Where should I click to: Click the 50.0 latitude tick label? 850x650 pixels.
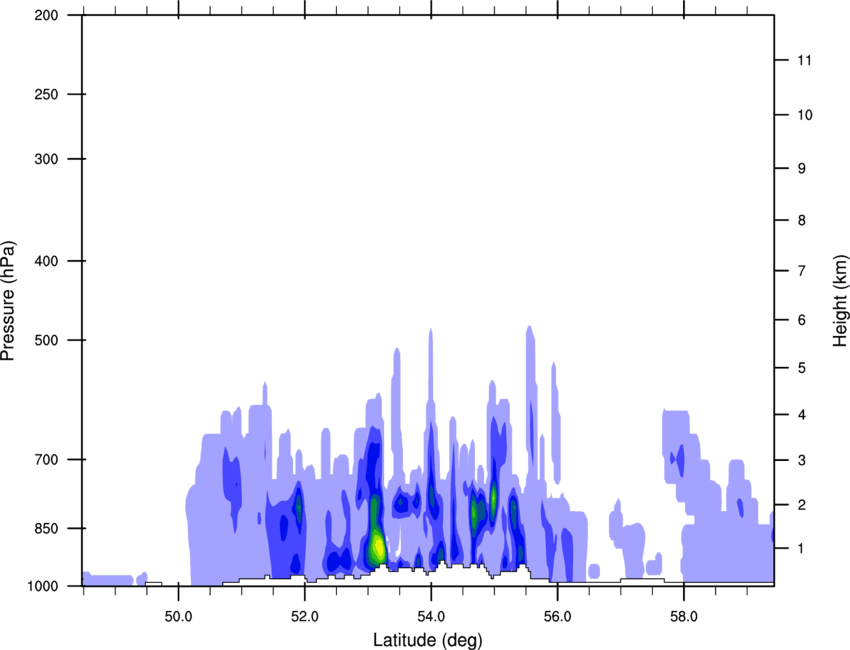pos(178,617)
